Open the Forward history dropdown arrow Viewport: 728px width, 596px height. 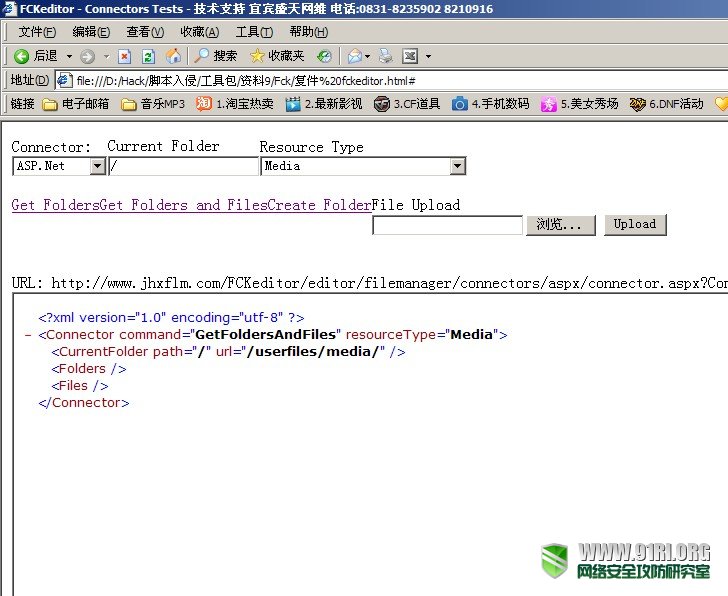tap(106, 57)
